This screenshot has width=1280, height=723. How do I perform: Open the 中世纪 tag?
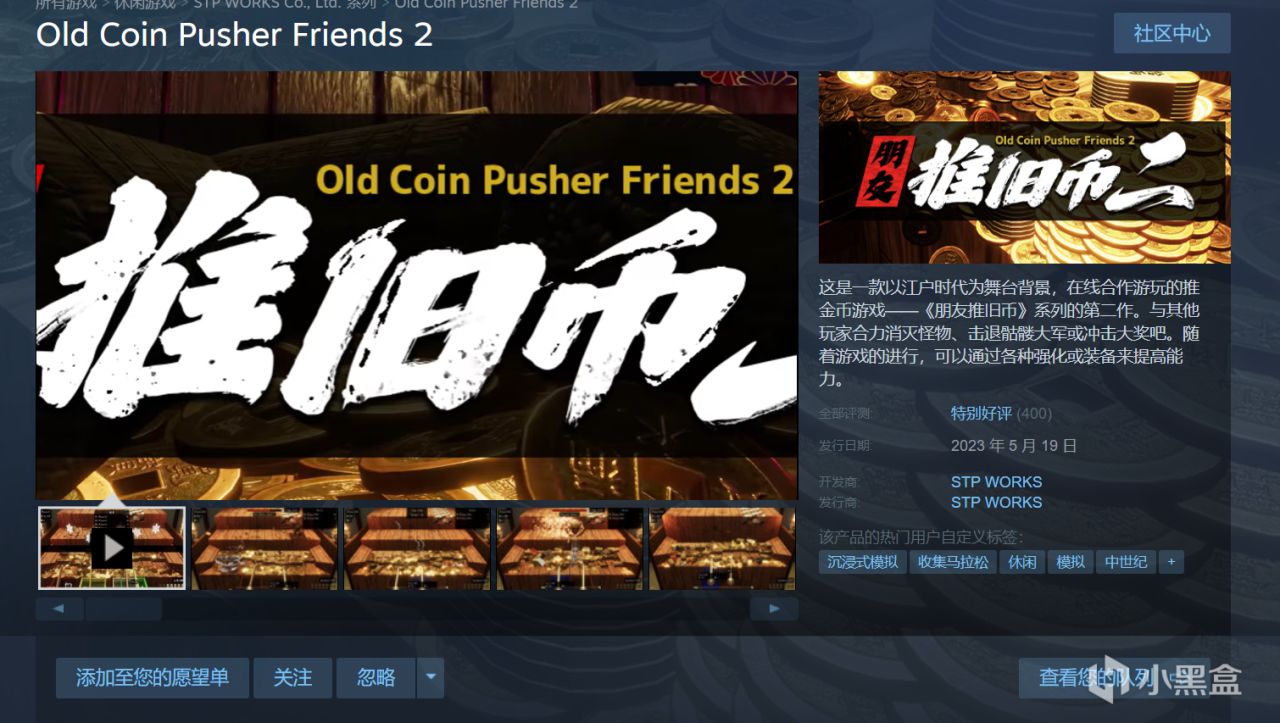(1126, 562)
